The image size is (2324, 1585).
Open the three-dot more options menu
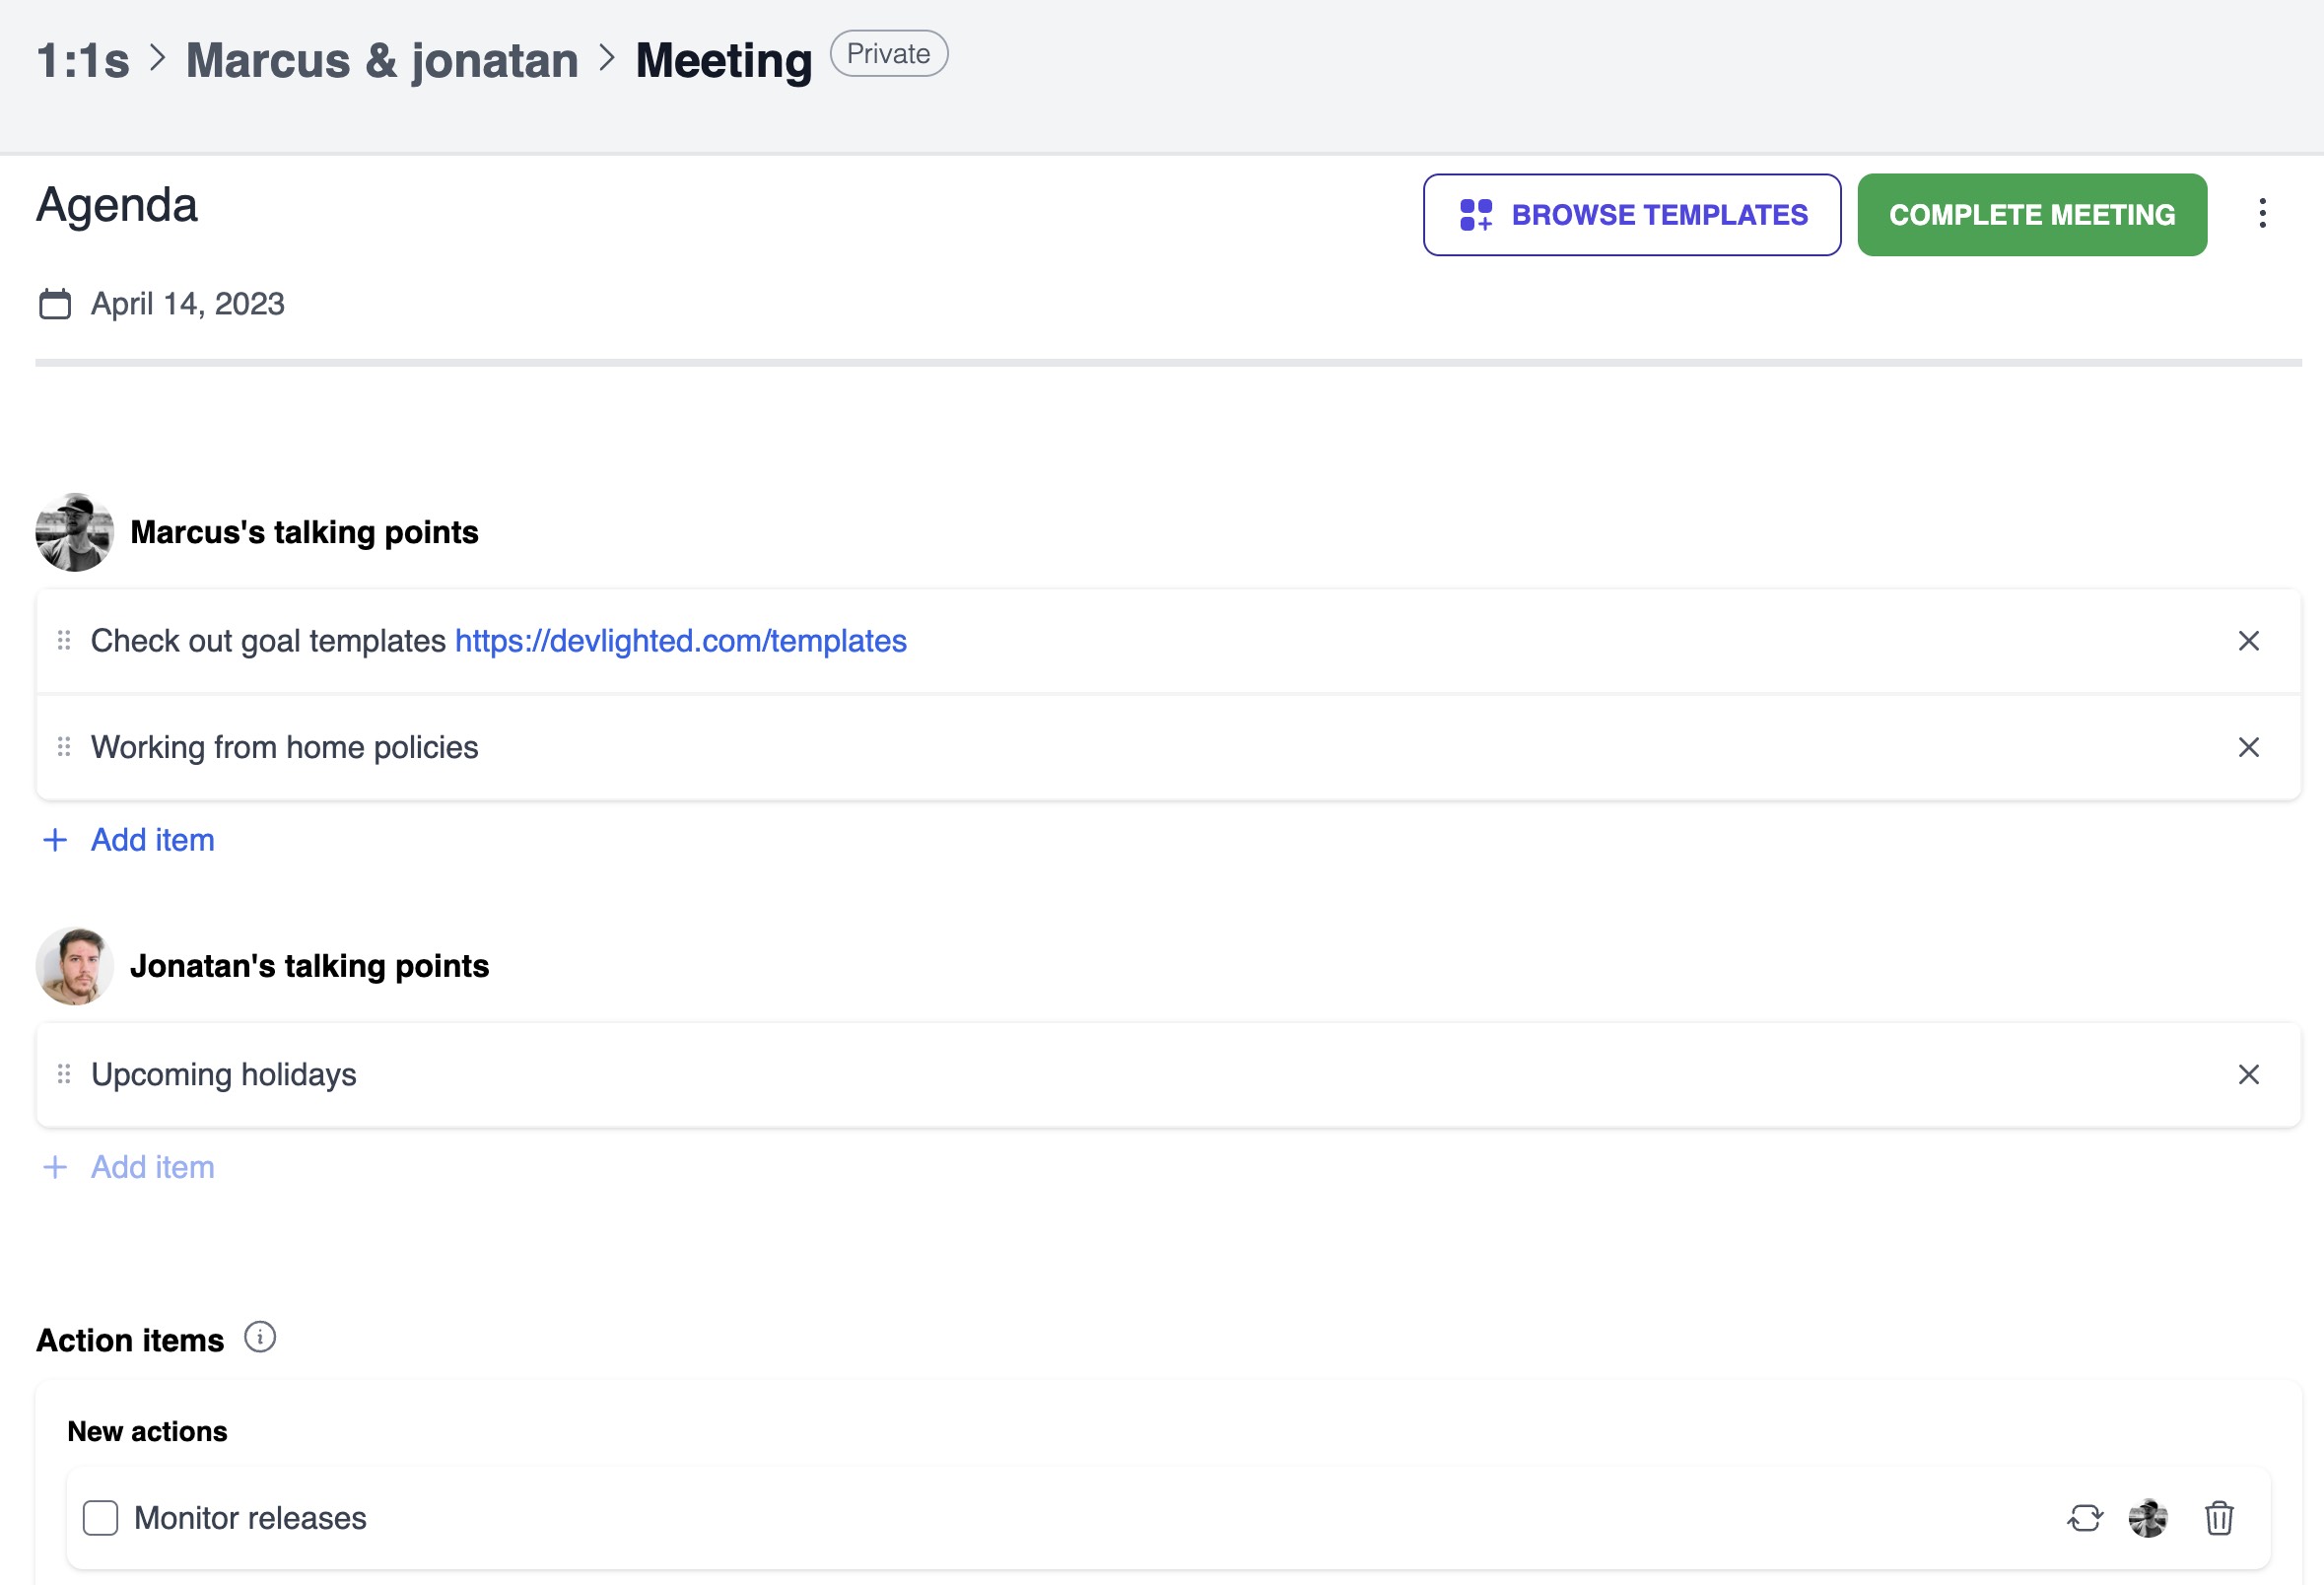point(2262,213)
